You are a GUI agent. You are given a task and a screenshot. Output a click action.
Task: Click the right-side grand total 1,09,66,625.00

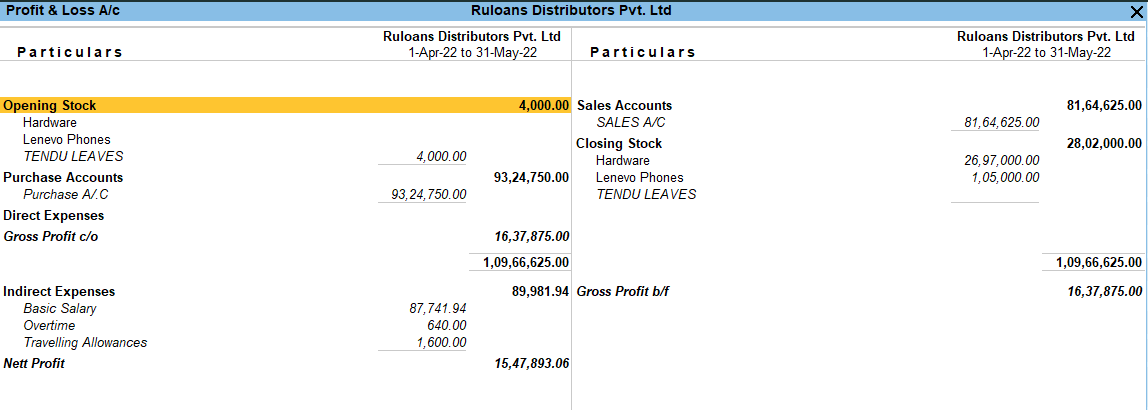coord(1099,262)
